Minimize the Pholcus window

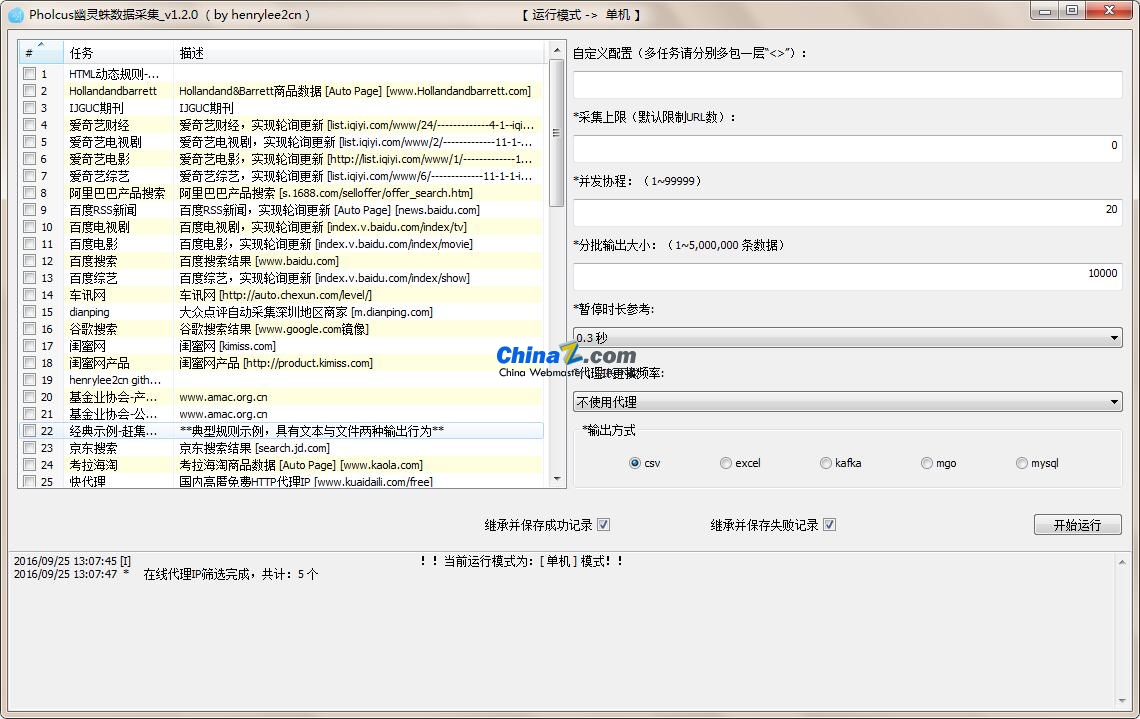tap(1045, 11)
